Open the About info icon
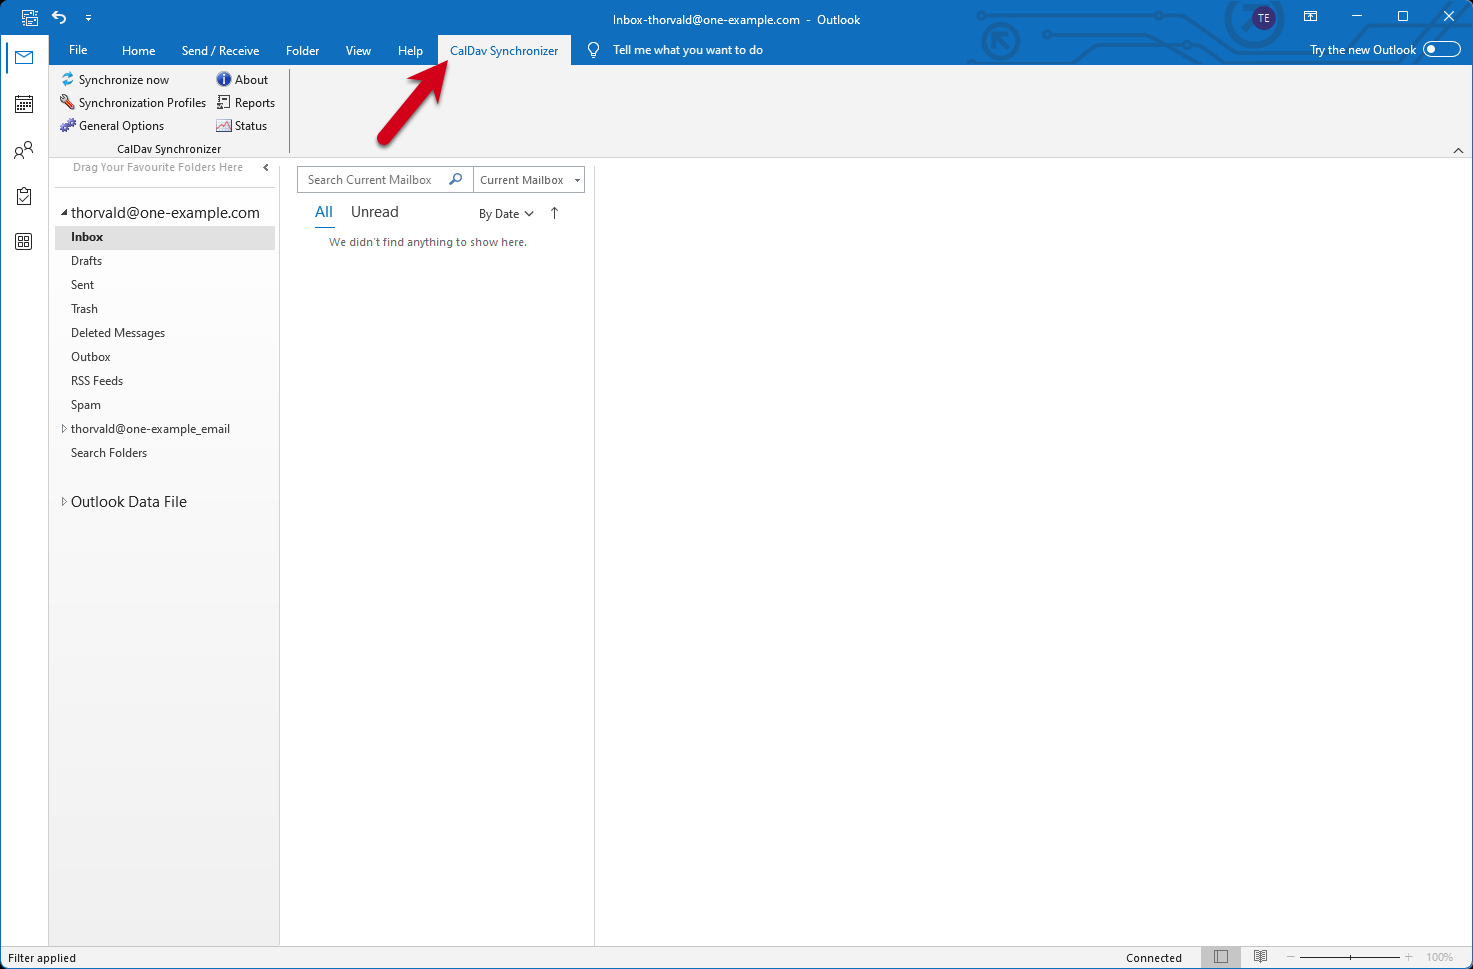 point(224,79)
